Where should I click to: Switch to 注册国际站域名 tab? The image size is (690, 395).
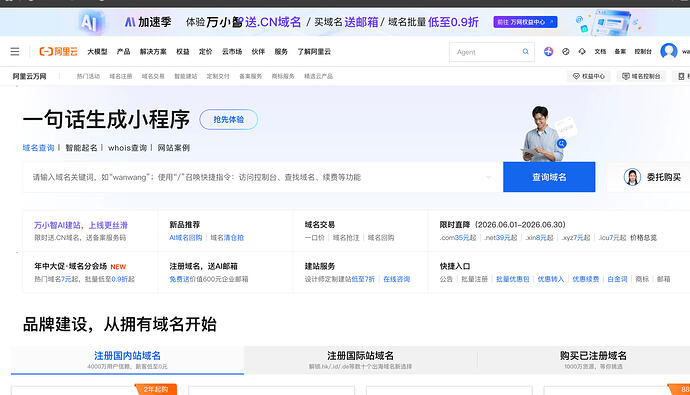tap(360, 360)
